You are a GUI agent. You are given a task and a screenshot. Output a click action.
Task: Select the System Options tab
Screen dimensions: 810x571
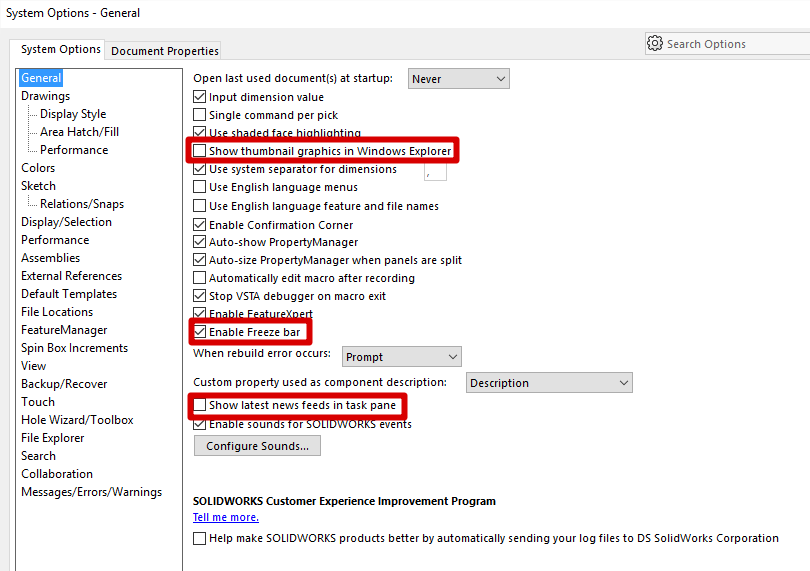coord(61,49)
